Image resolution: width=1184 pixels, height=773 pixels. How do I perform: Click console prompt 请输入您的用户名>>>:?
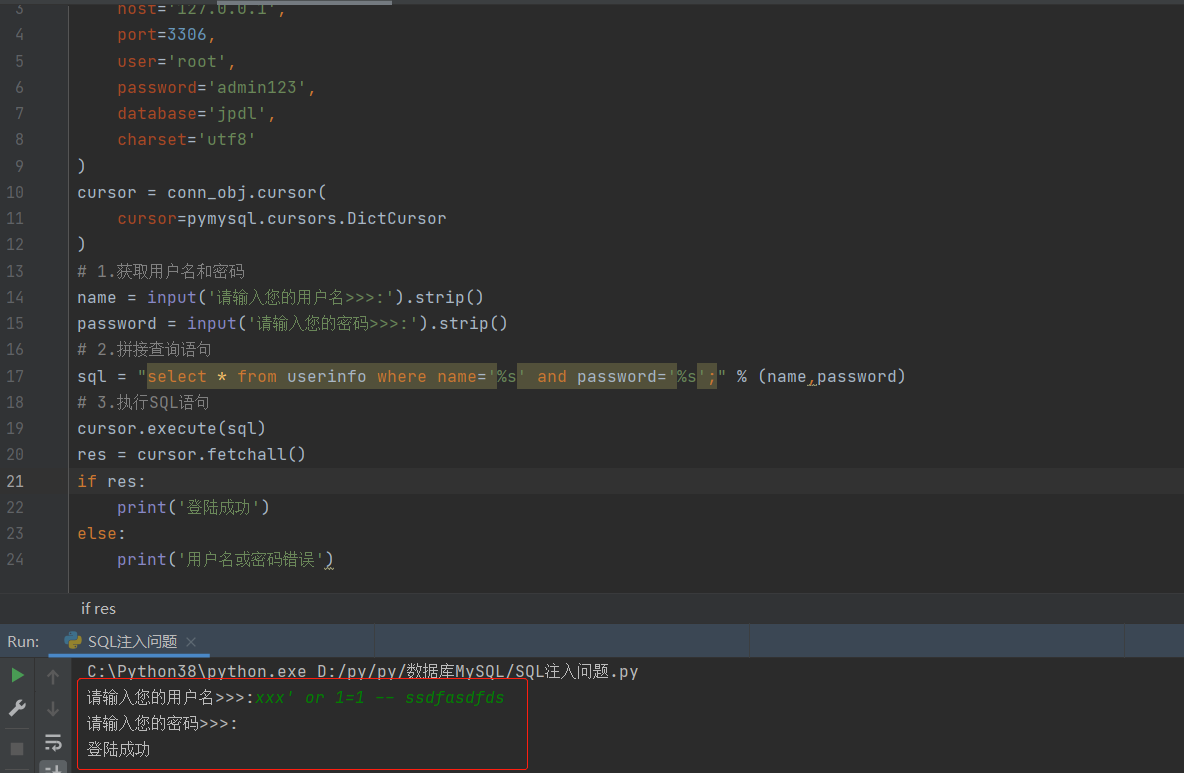[171, 698]
